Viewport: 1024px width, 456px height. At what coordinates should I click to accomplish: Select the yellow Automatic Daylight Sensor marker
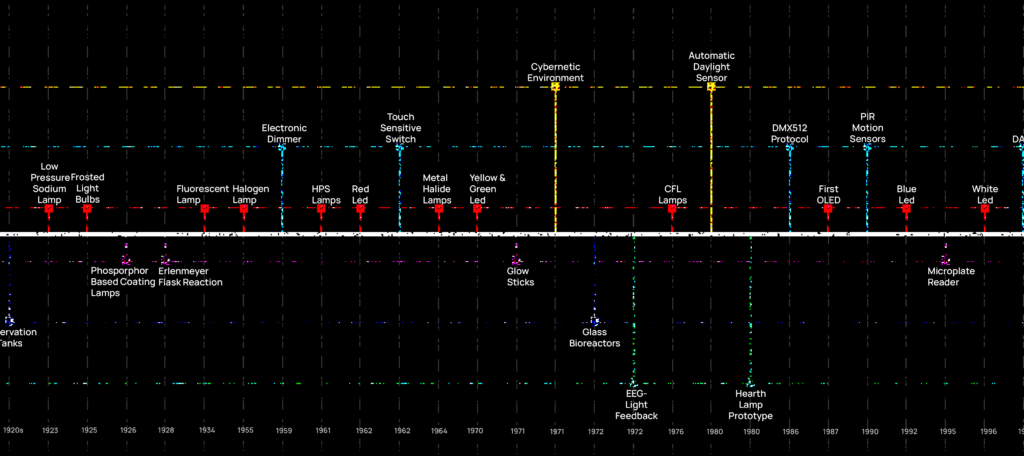click(x=711, y=87)
